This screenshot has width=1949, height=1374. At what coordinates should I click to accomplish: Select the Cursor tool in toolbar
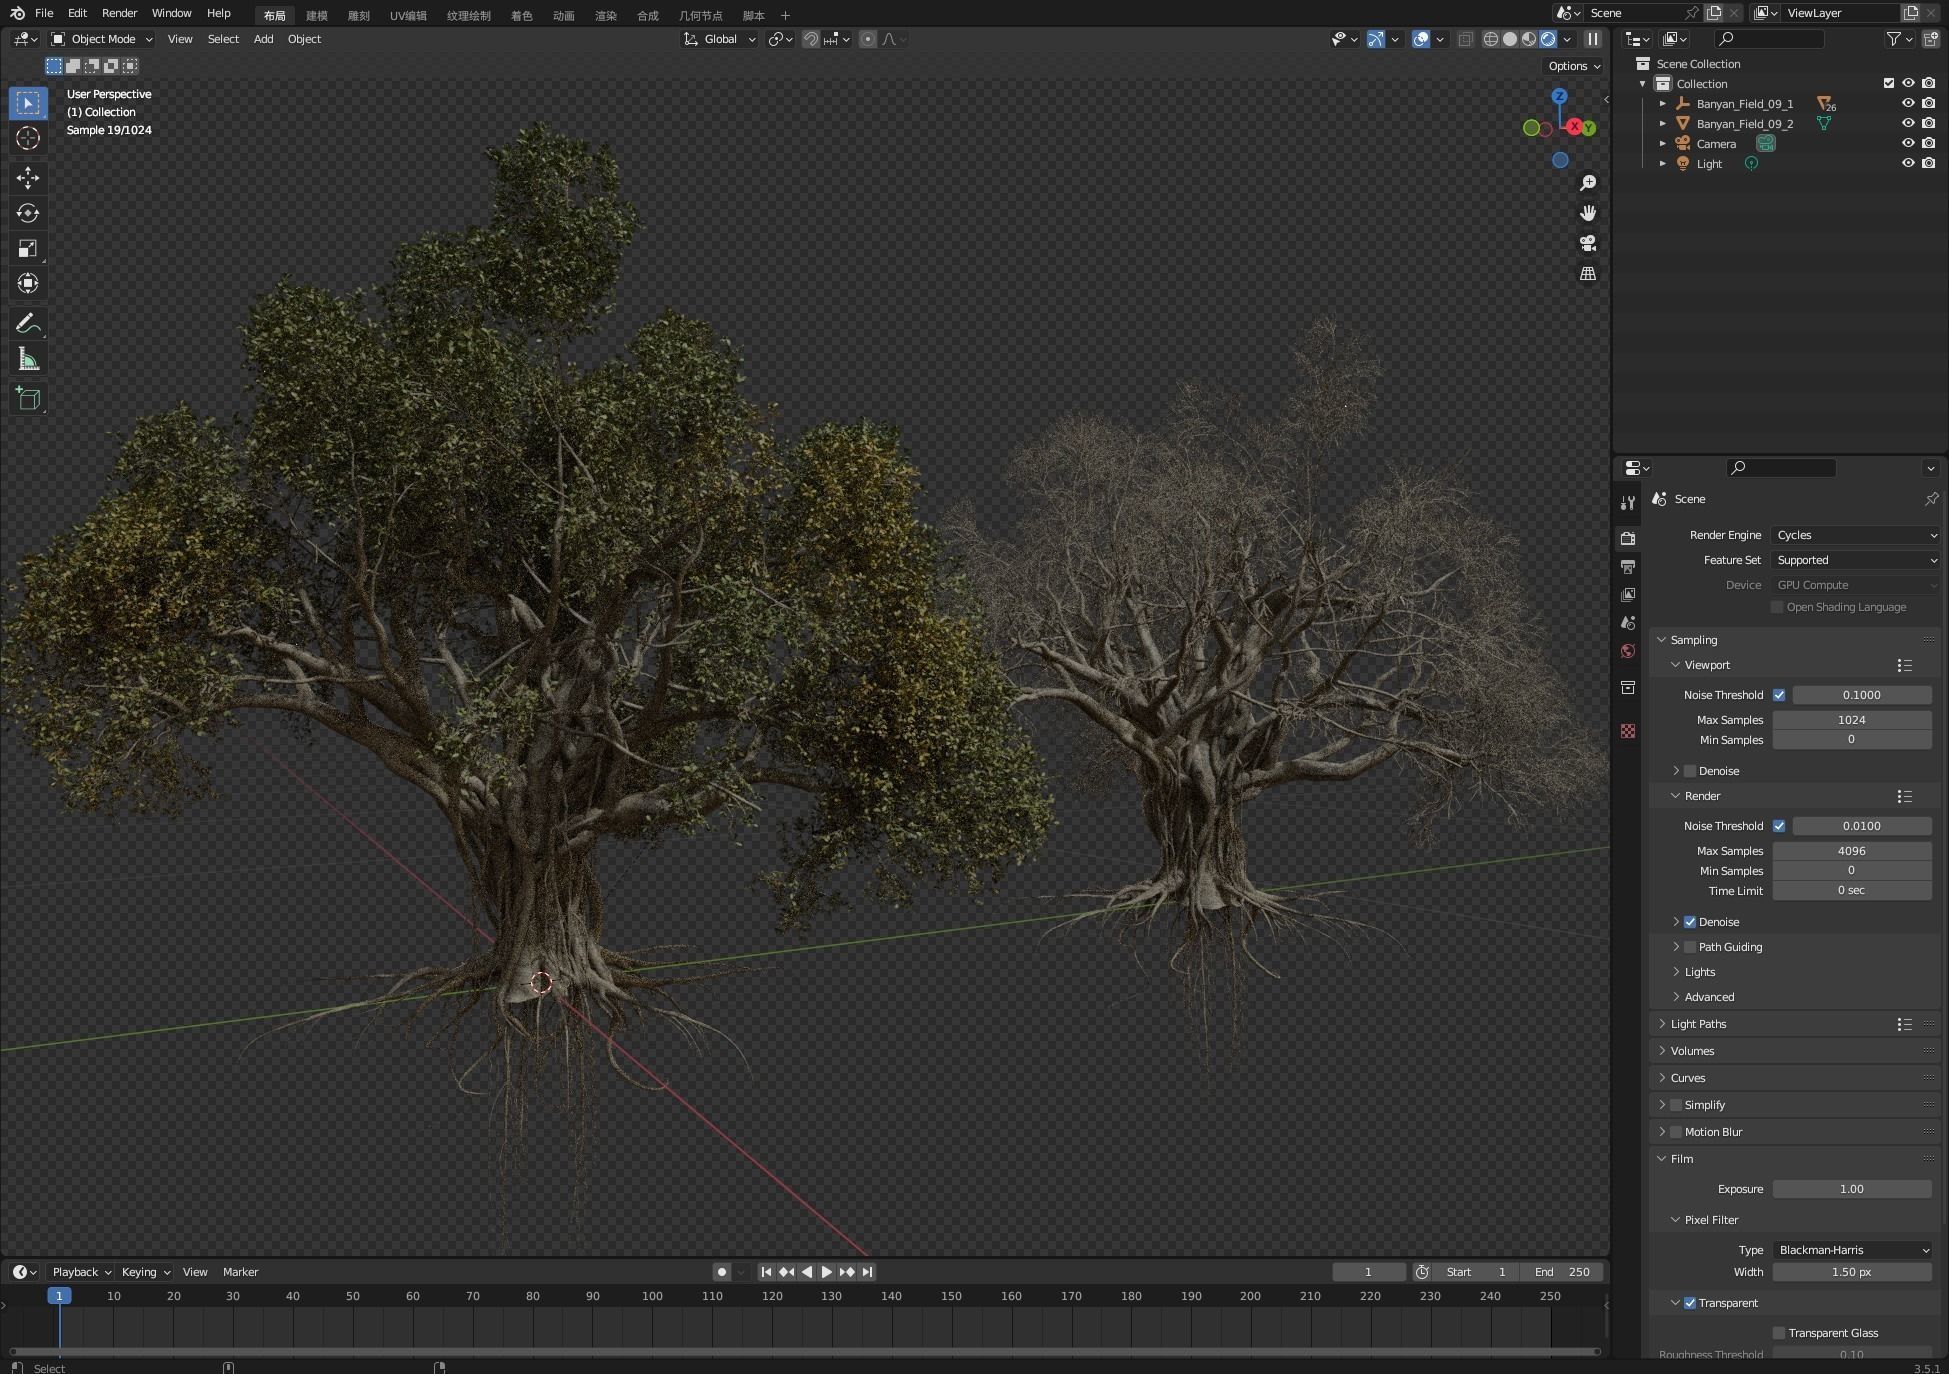click(28, 138)
